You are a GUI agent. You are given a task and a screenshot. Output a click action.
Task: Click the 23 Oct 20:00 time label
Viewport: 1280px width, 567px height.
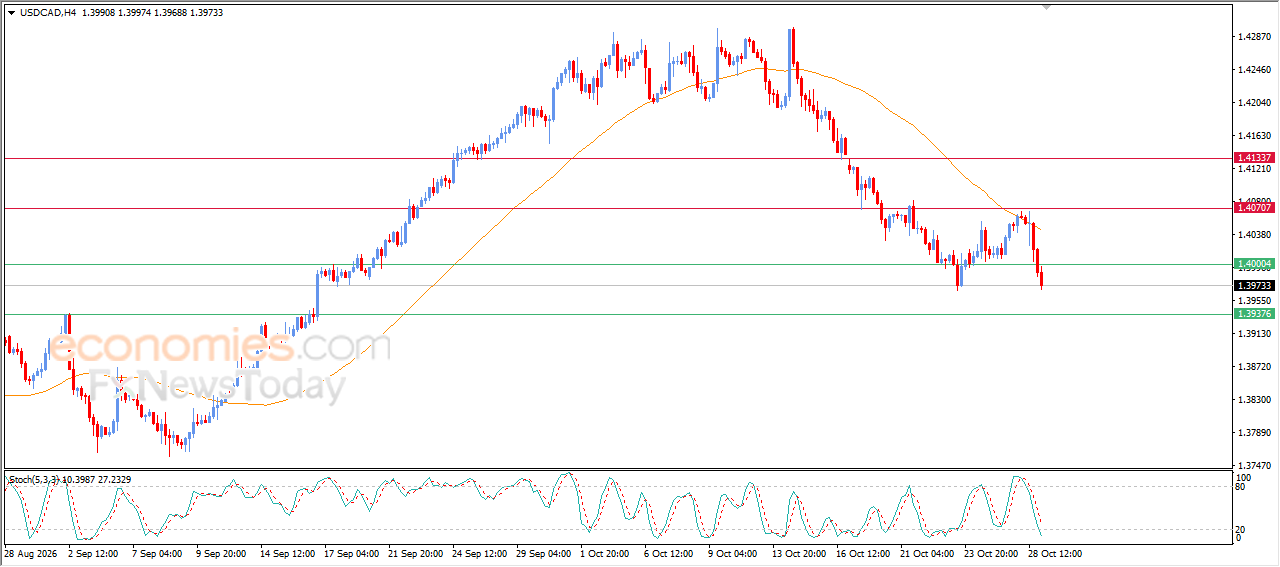(x=992, y=553)
